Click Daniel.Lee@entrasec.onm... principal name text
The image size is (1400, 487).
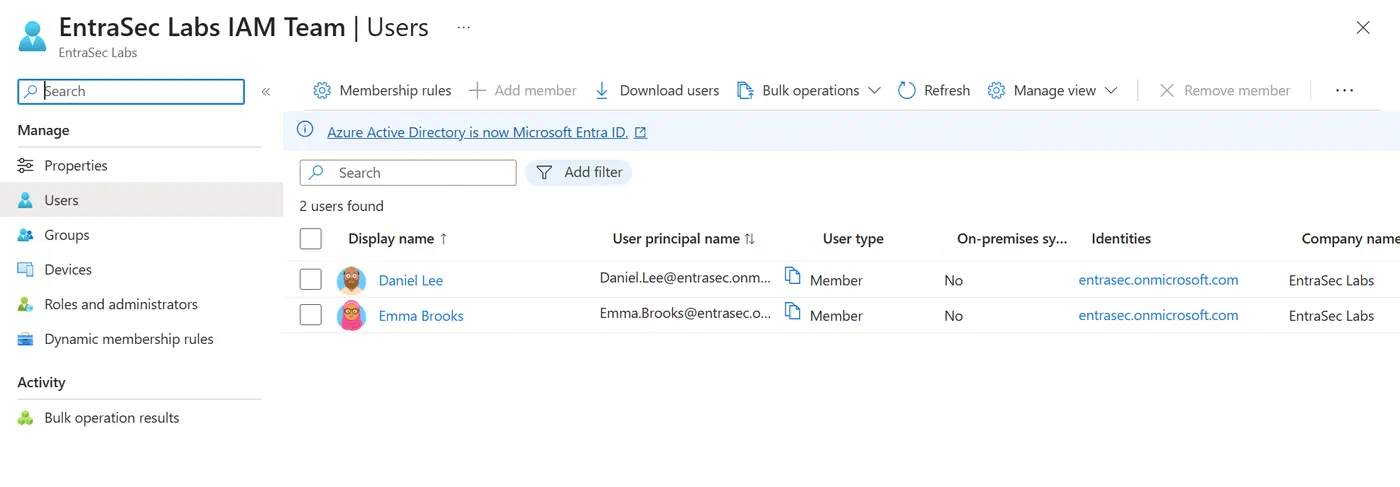tap(685, 277)
